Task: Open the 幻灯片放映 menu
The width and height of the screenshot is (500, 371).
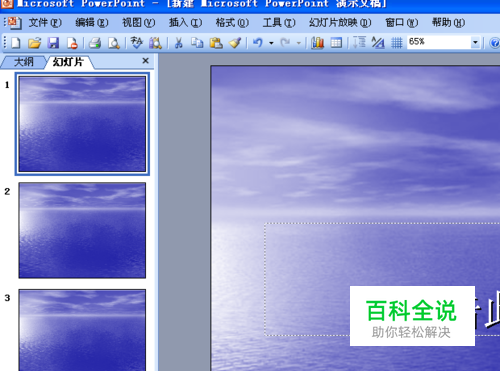Action: (x=340, y=23)
